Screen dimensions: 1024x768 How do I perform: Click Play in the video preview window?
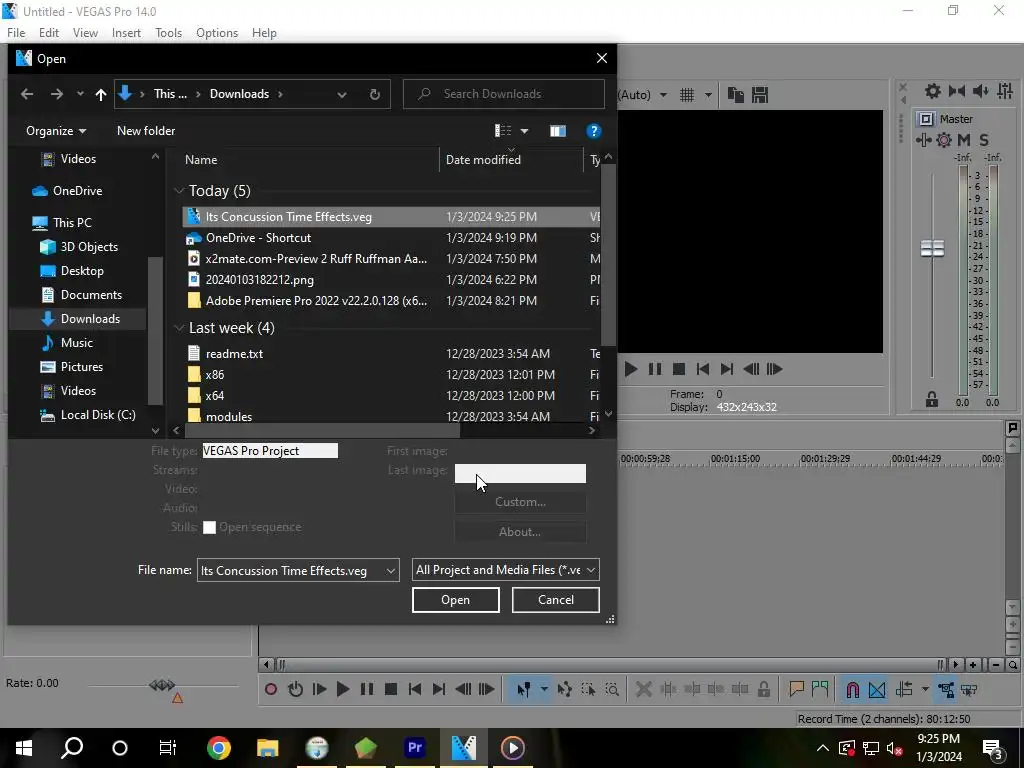point(631,369)
